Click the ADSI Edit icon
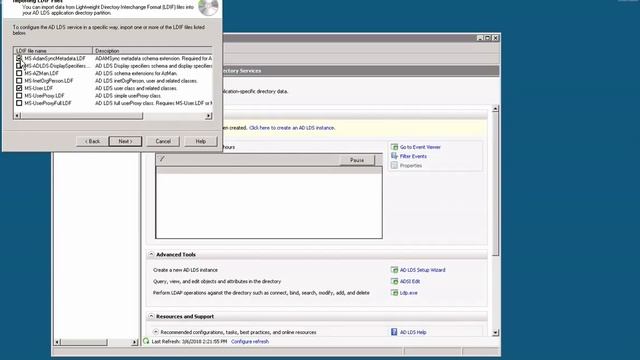 pyautogui.click(x=394, y=281)
